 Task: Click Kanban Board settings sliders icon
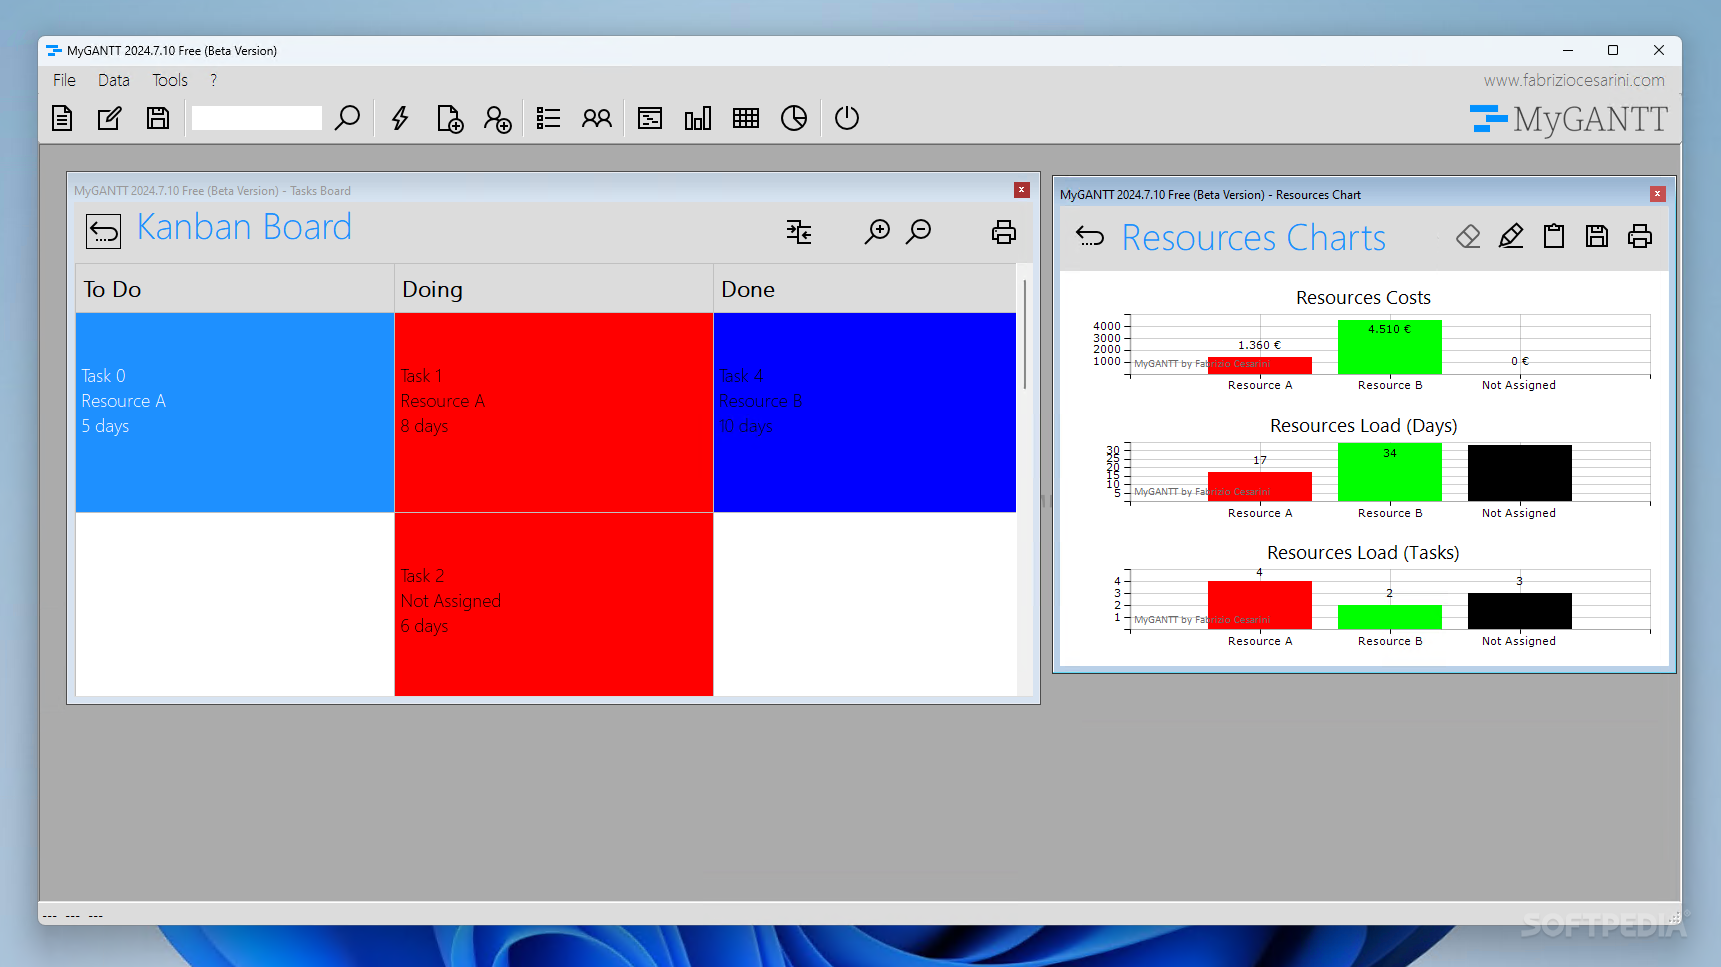pyautogui.click(x=799, y=232)
